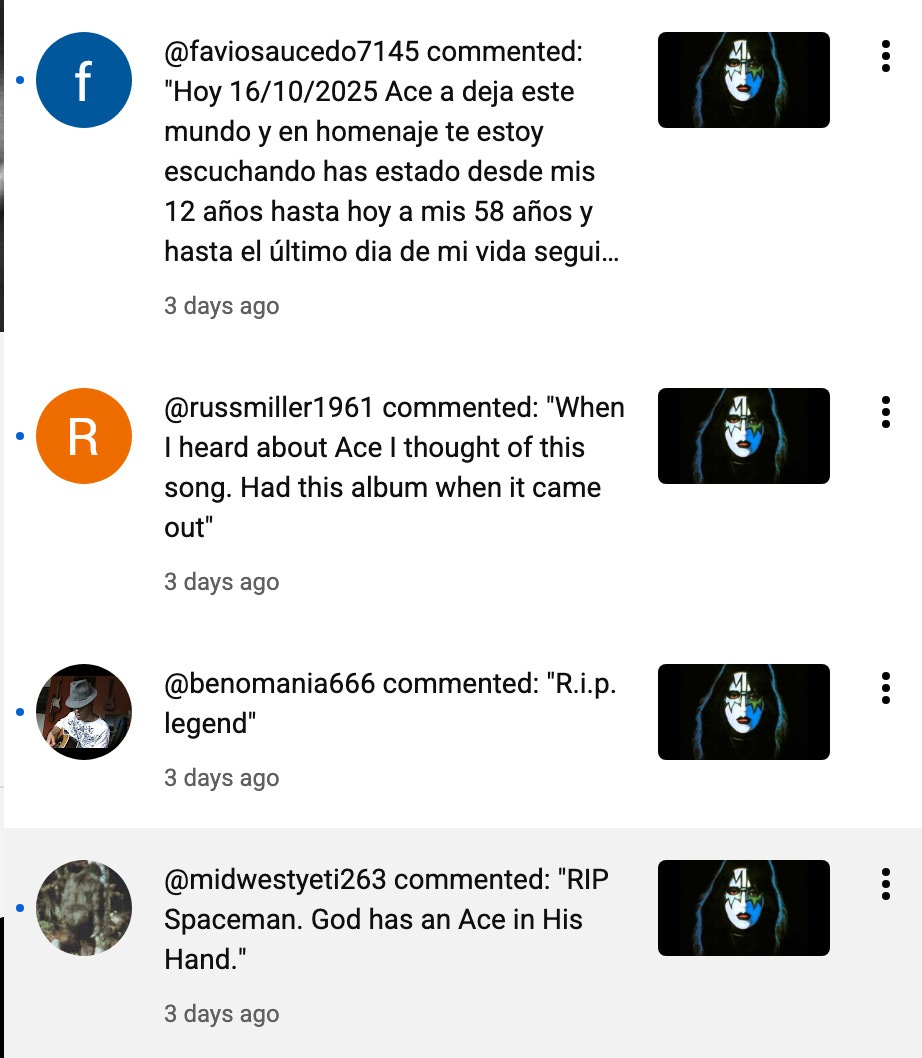Open more options for faviosaucedo7145 notification
Image resolution: width=922 pixels, height=1058 pixels.
click(x=886, y=56)
